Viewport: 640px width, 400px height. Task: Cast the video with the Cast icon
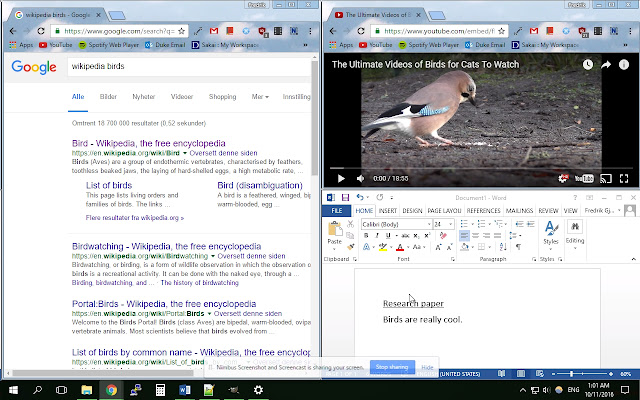[x=604, y=178]
